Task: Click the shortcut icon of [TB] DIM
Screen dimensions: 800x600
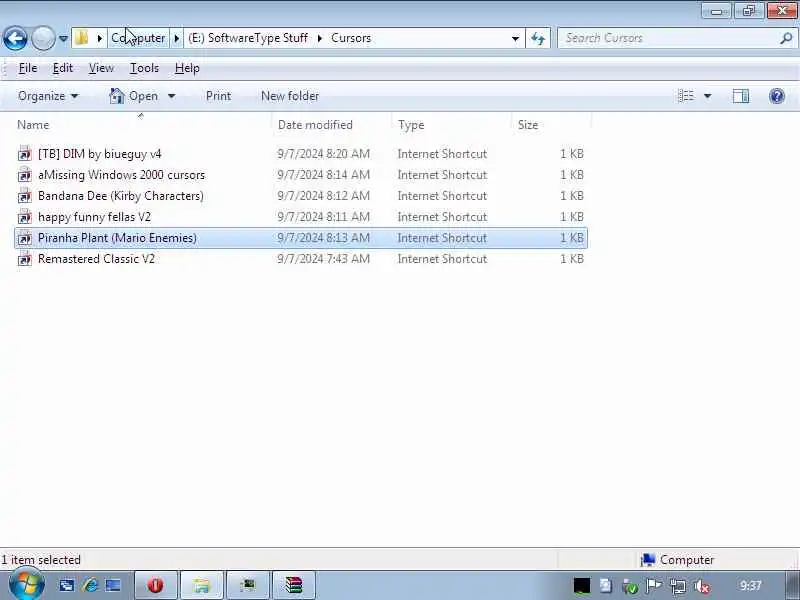Action: coord(24,154)
